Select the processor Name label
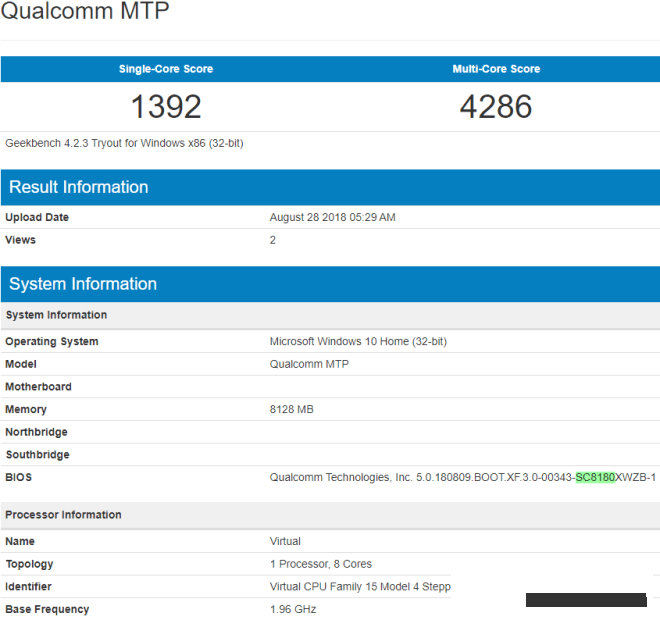 20,541
